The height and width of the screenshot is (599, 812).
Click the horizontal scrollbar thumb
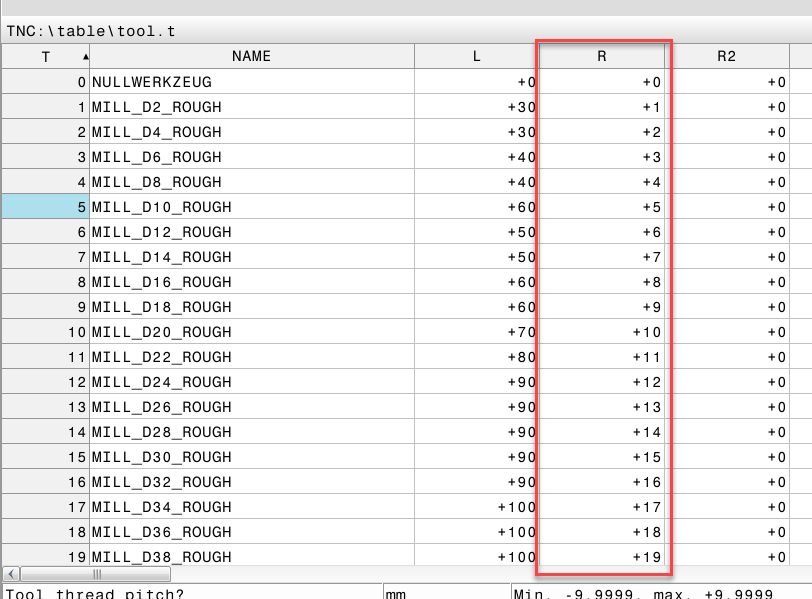(97, 575)
